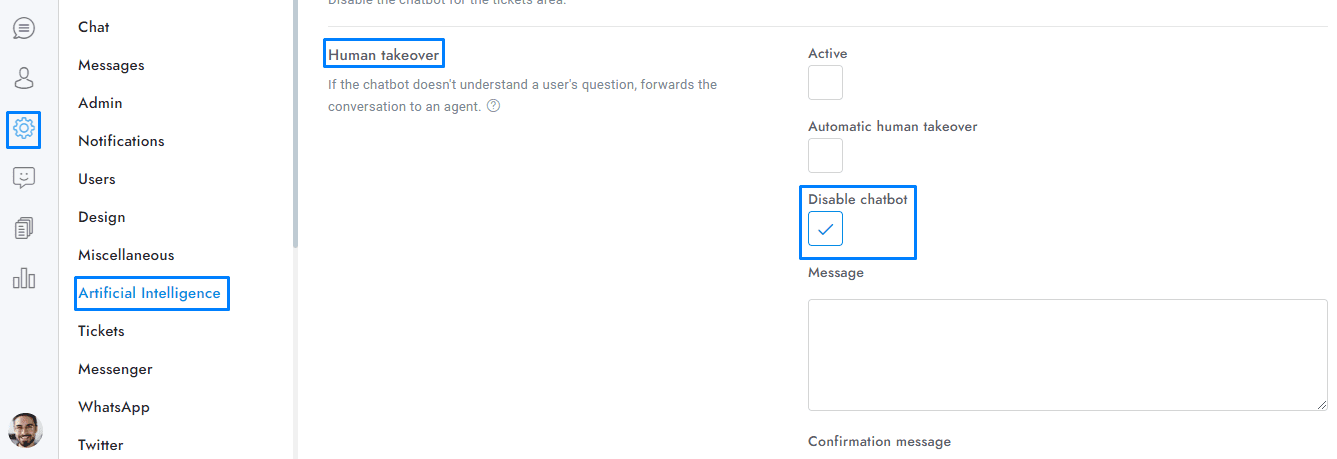Screen dimensions: 1337x459
Task: Uncheck the Disable chatbot checkbox
Action: pos(825,229)
